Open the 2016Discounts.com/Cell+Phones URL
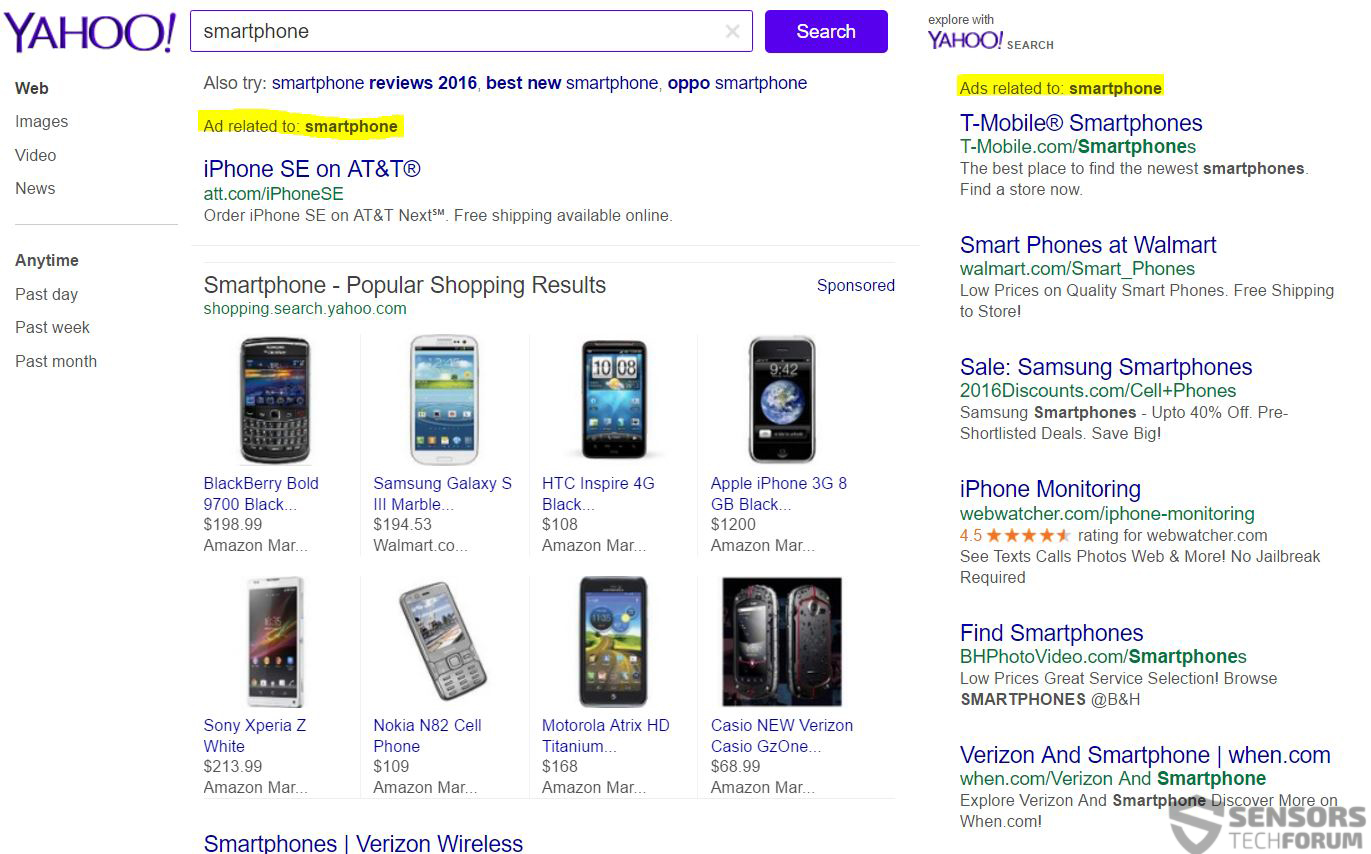This screenshot has width=1371, height=854. [x=1098, y=390]
